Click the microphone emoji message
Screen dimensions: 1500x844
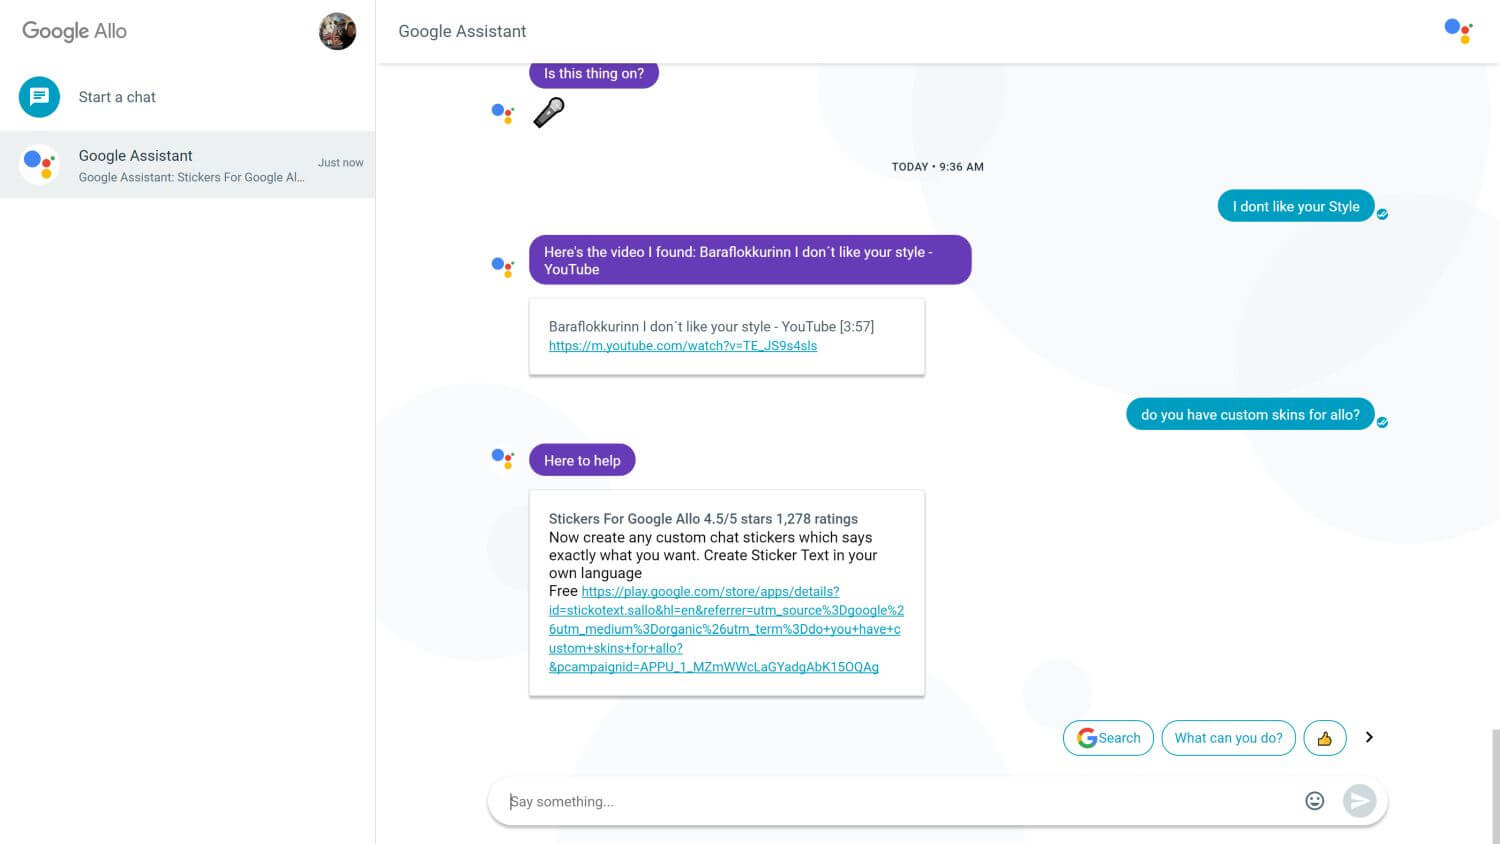549,112
